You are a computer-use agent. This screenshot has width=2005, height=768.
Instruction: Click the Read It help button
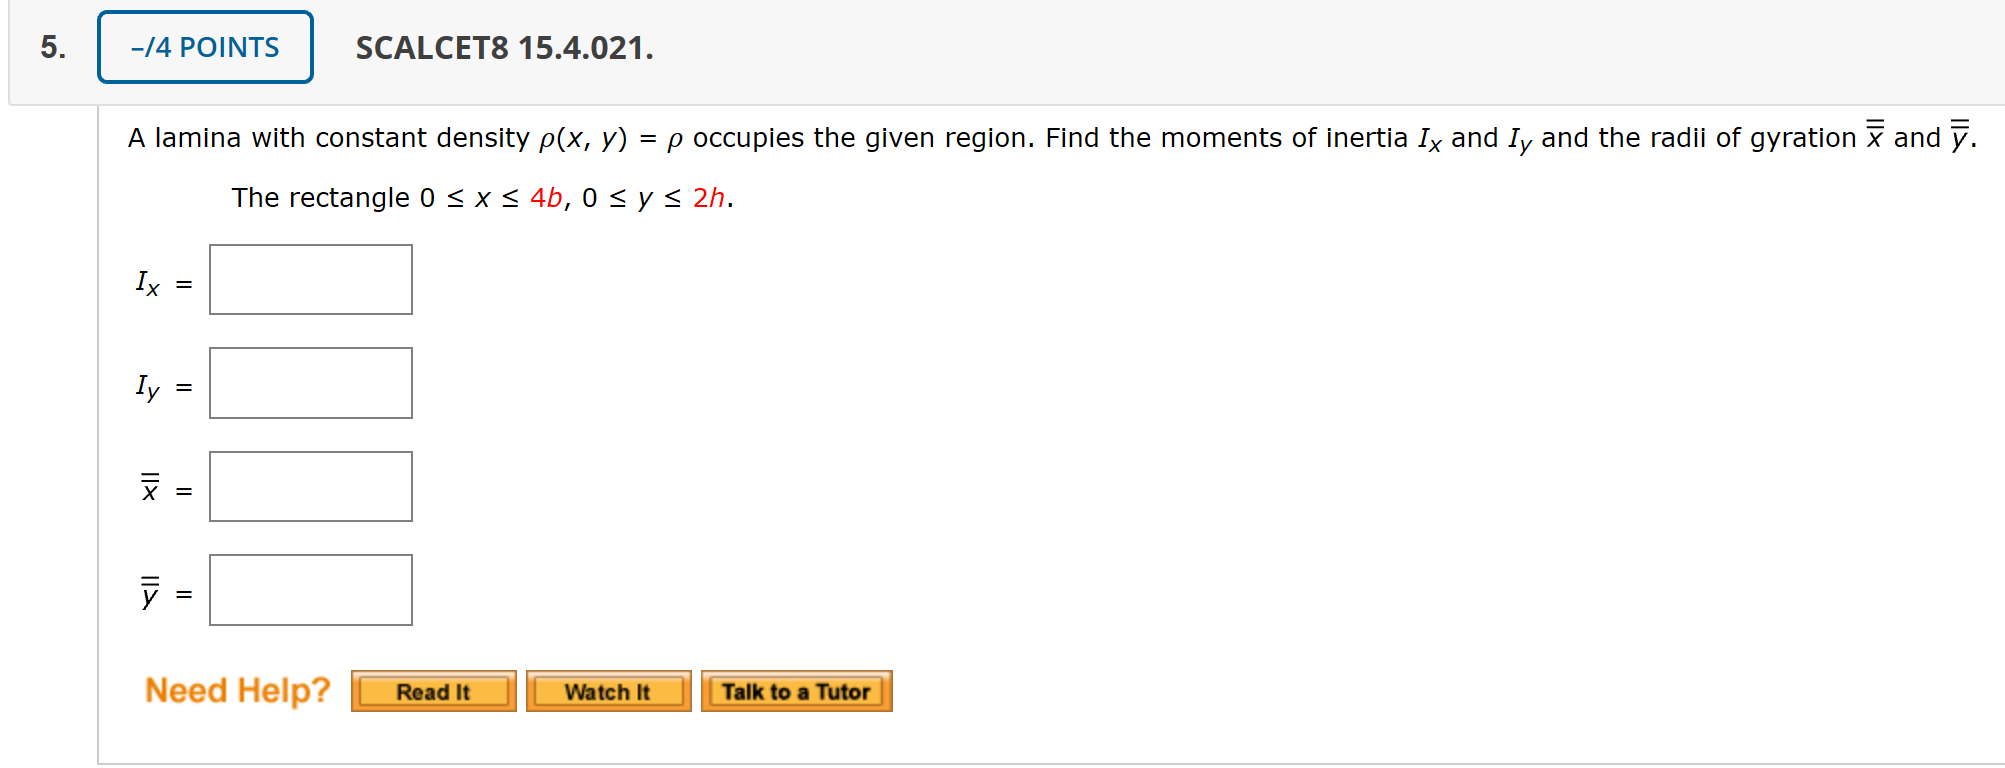(433, 690)
